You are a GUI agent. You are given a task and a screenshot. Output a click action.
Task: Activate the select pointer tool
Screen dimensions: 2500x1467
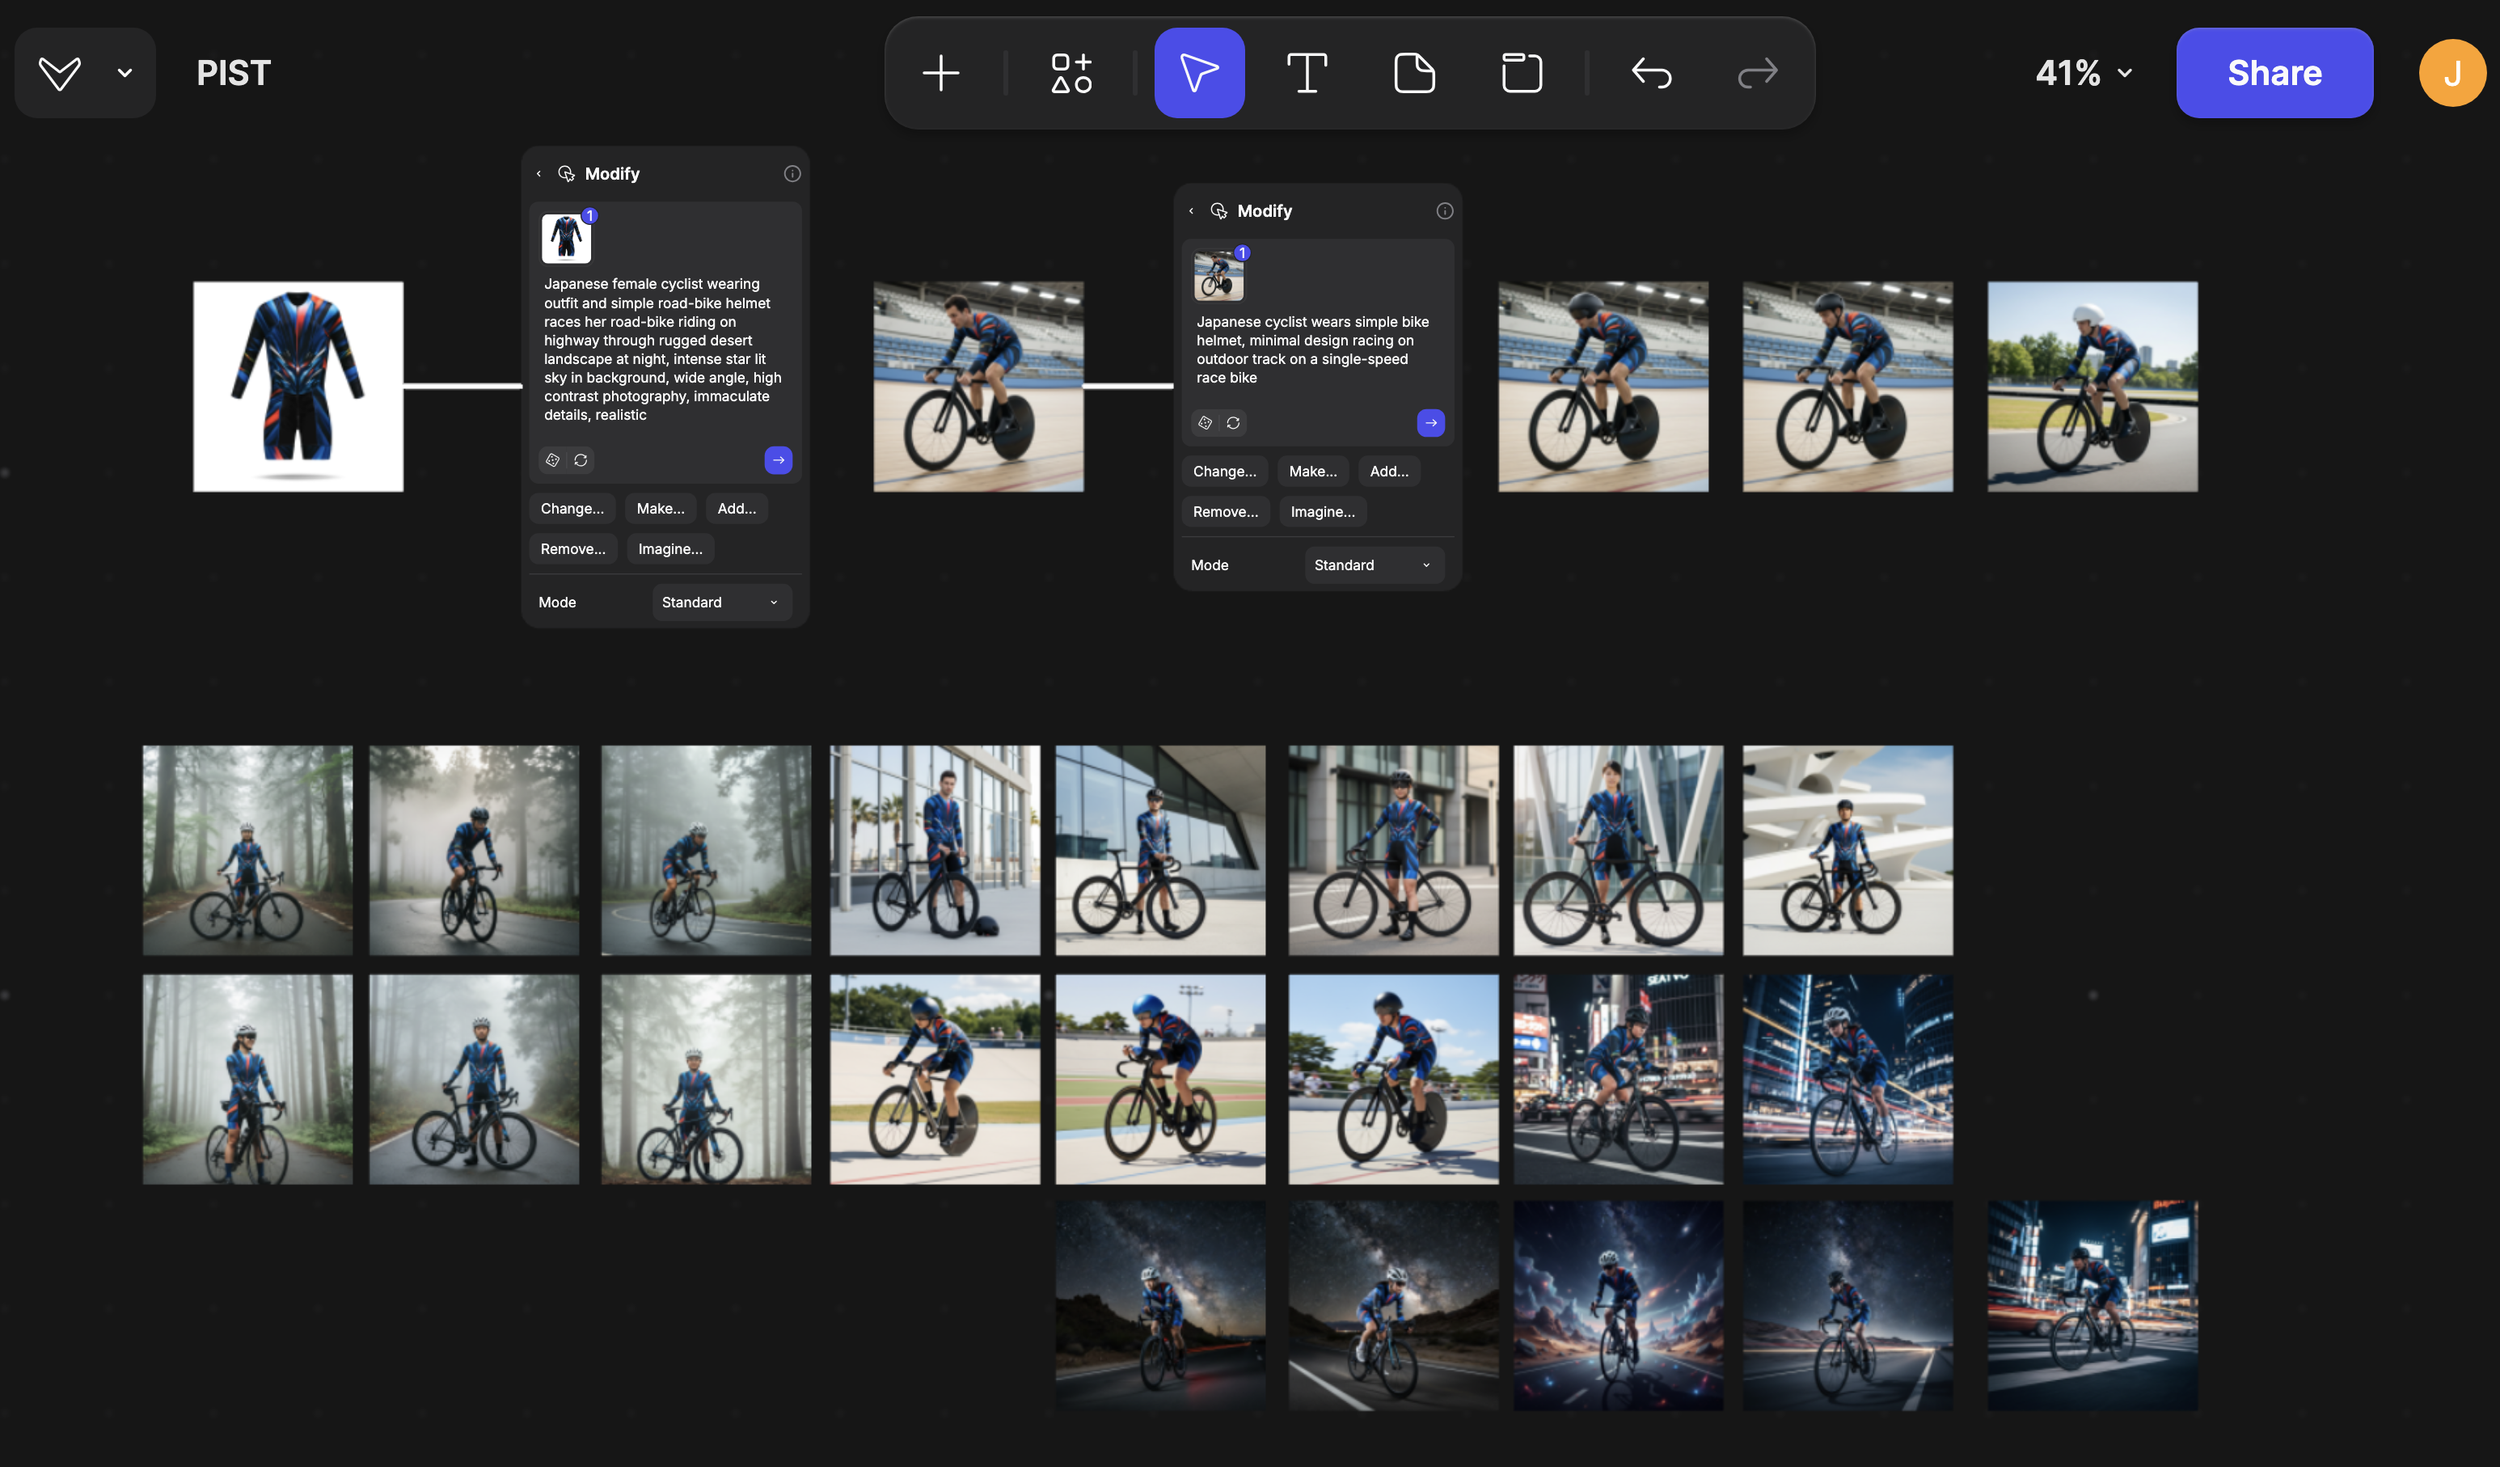pyautogui.click(x=1199, y=73)
